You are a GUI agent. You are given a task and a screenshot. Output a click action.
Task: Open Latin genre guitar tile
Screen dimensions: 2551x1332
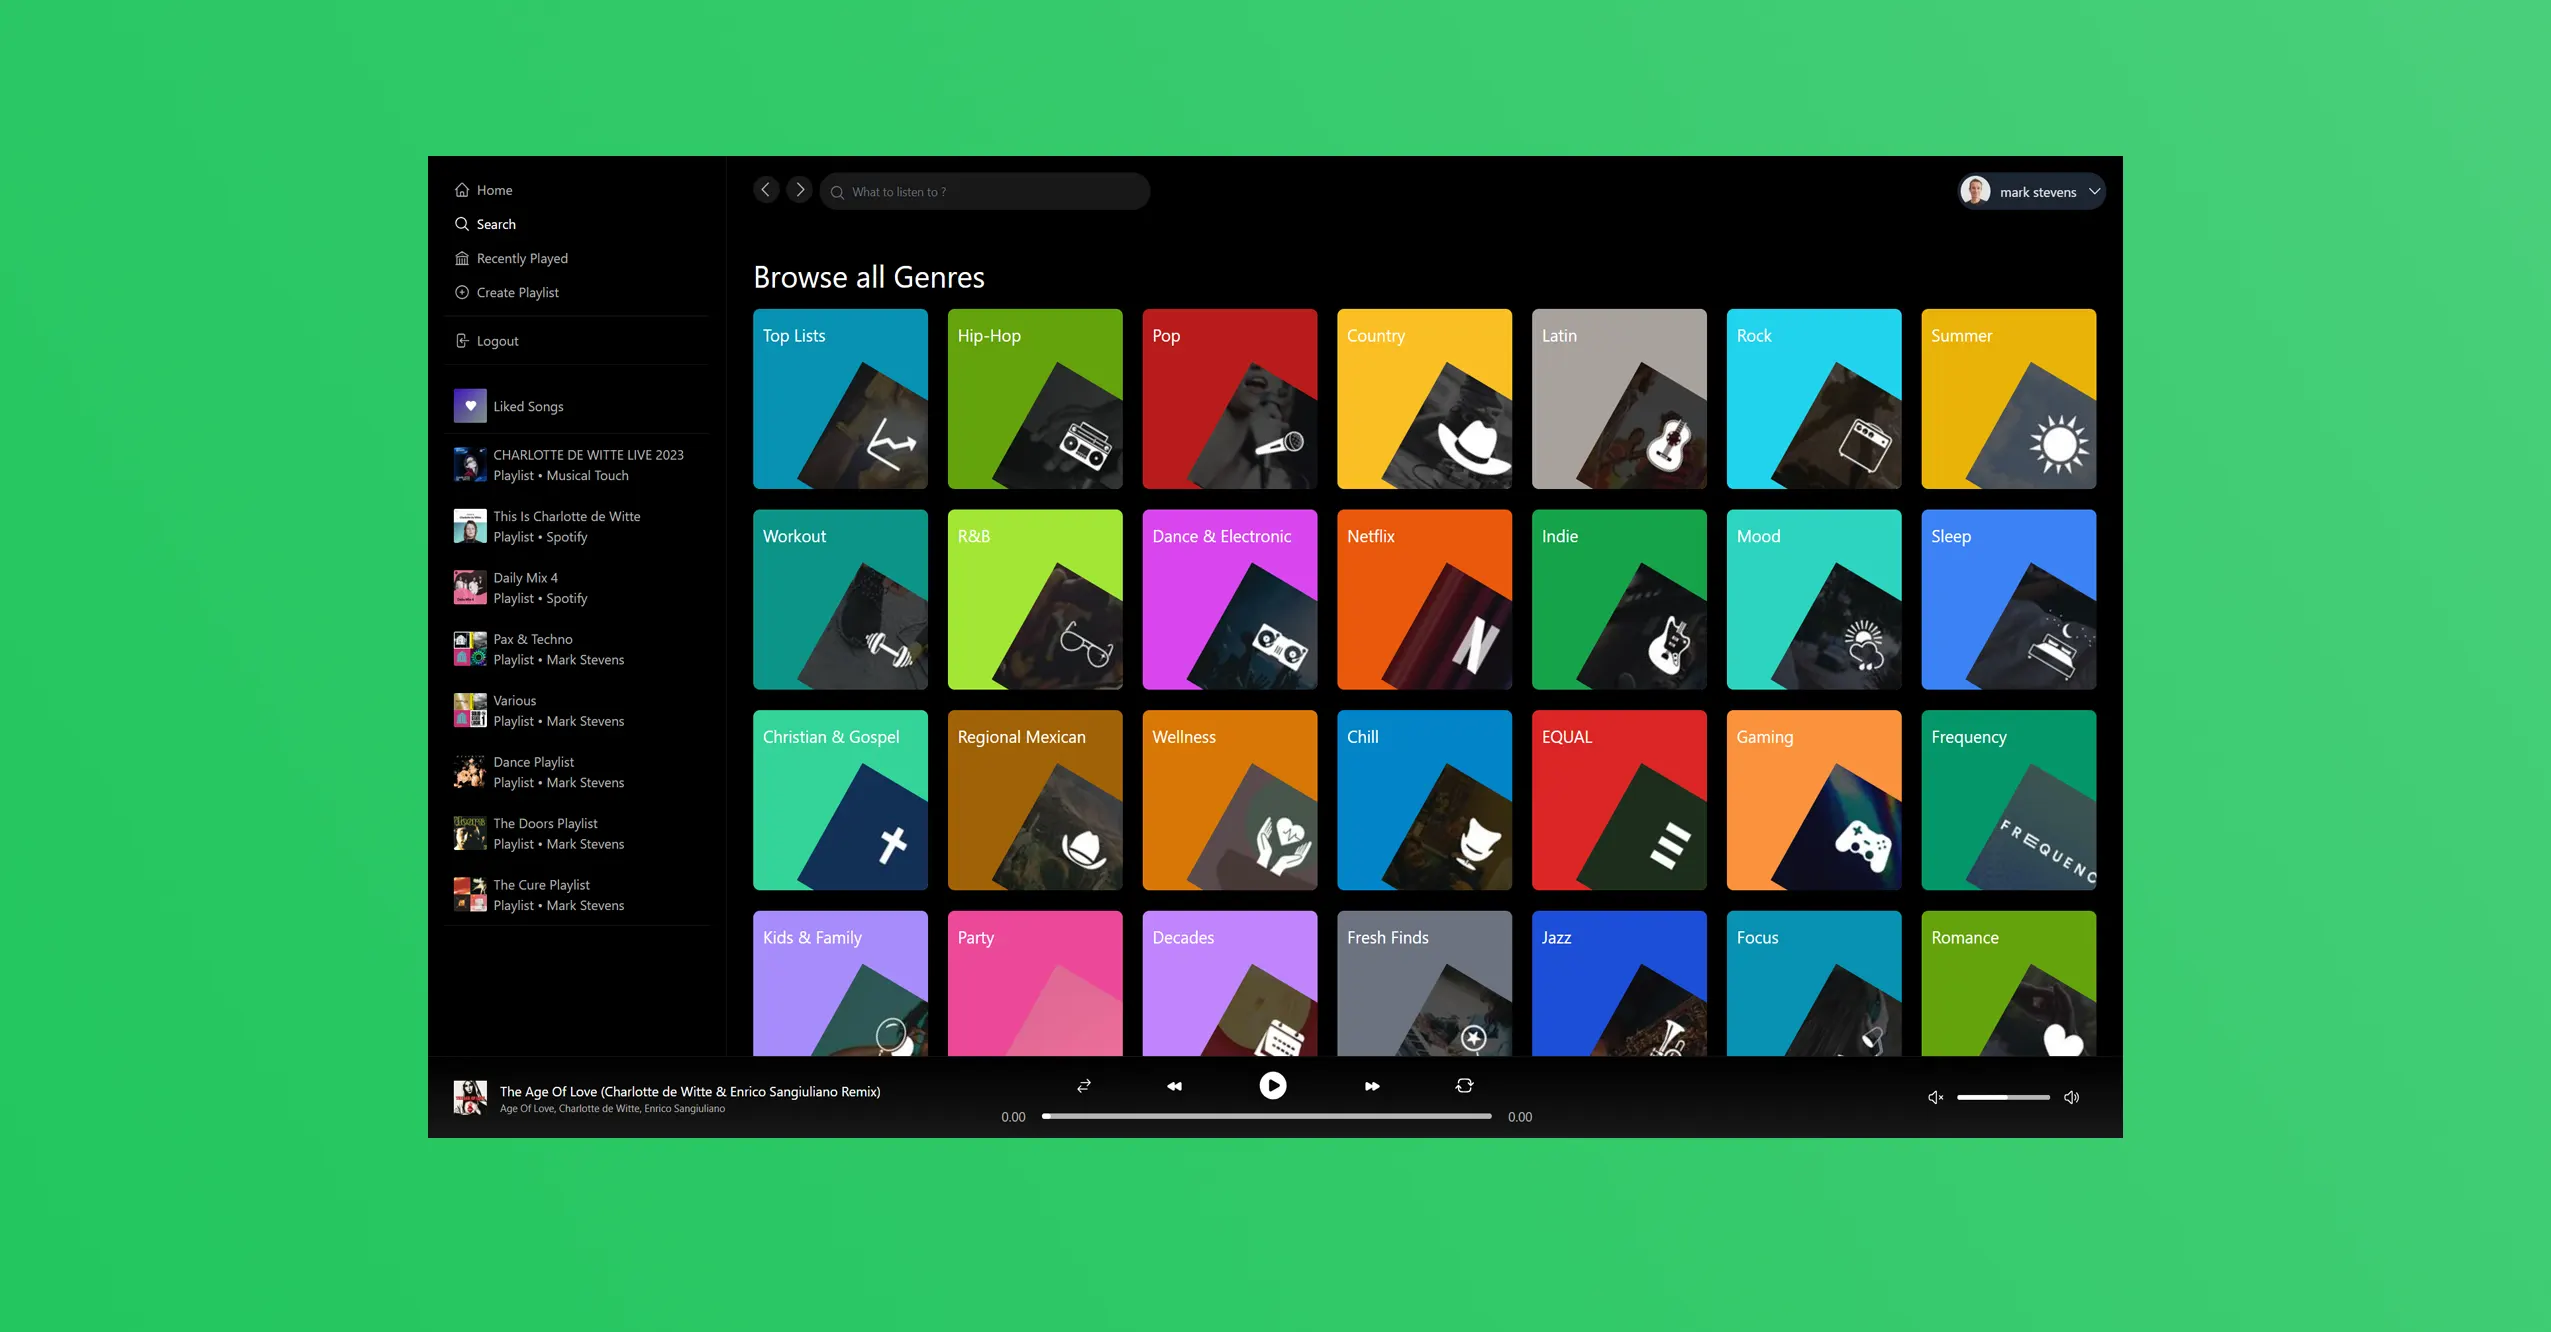point(1619,399)
